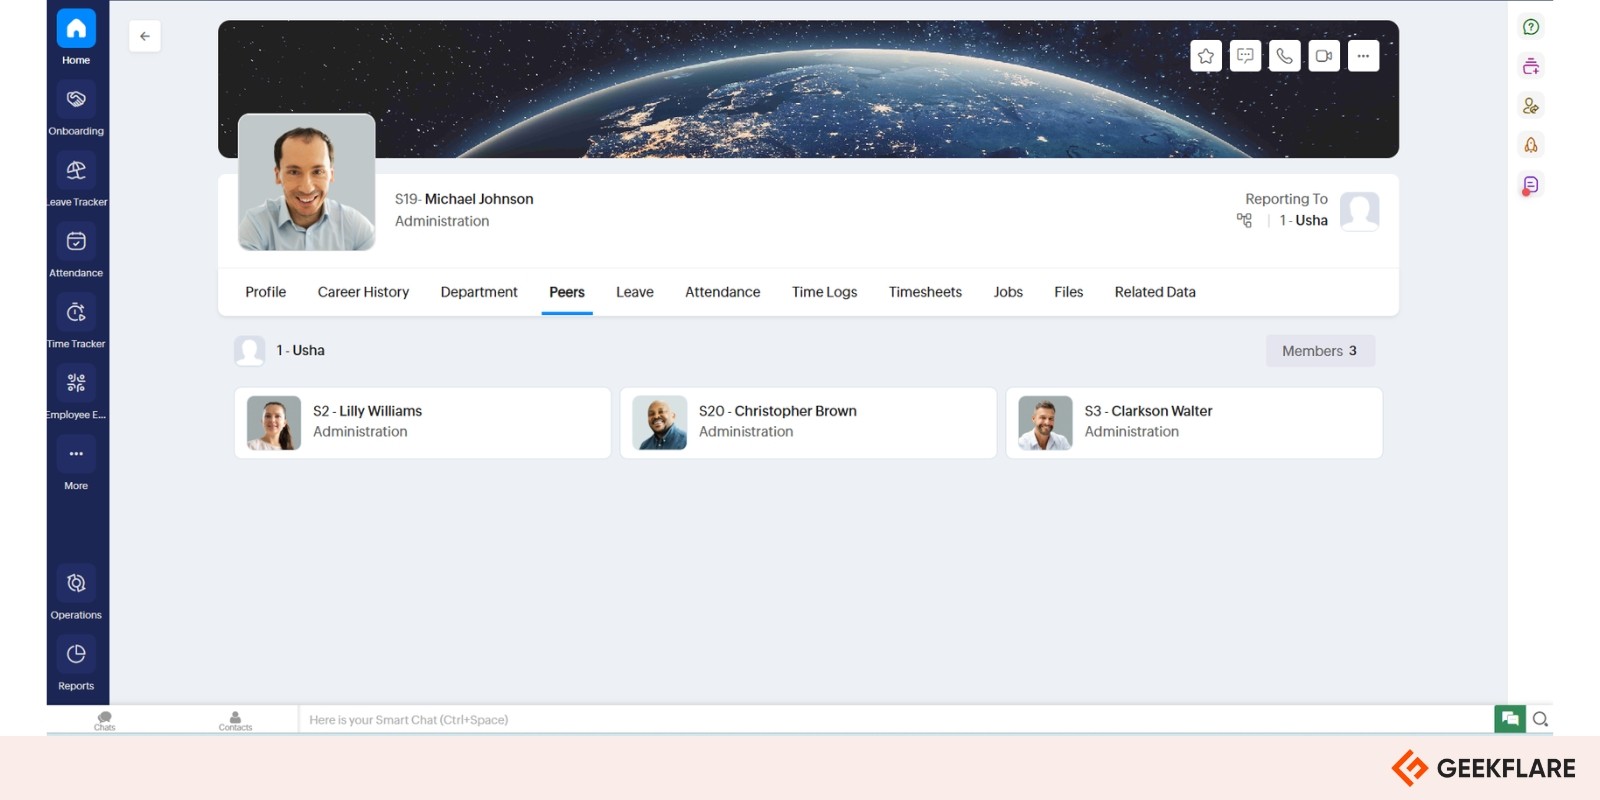This screenshot has width=1600, height=800.
Task: Start a video call with camera icon
Action: [x=1324, y=56]
